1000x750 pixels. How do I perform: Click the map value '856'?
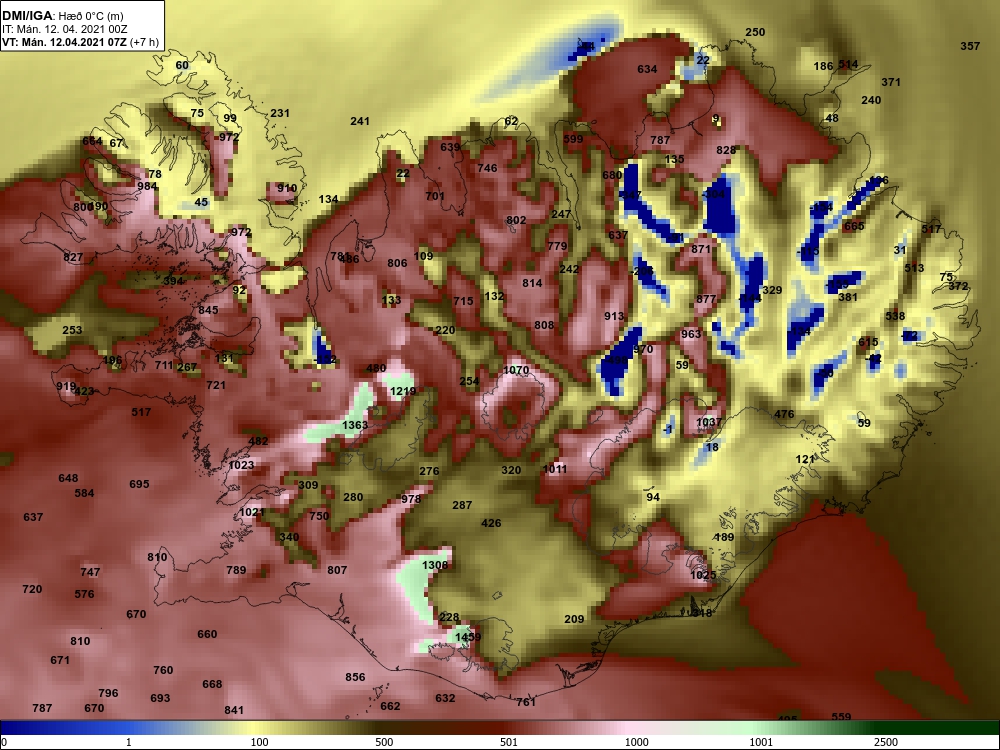pyautogui.click(x=355, y=677)
